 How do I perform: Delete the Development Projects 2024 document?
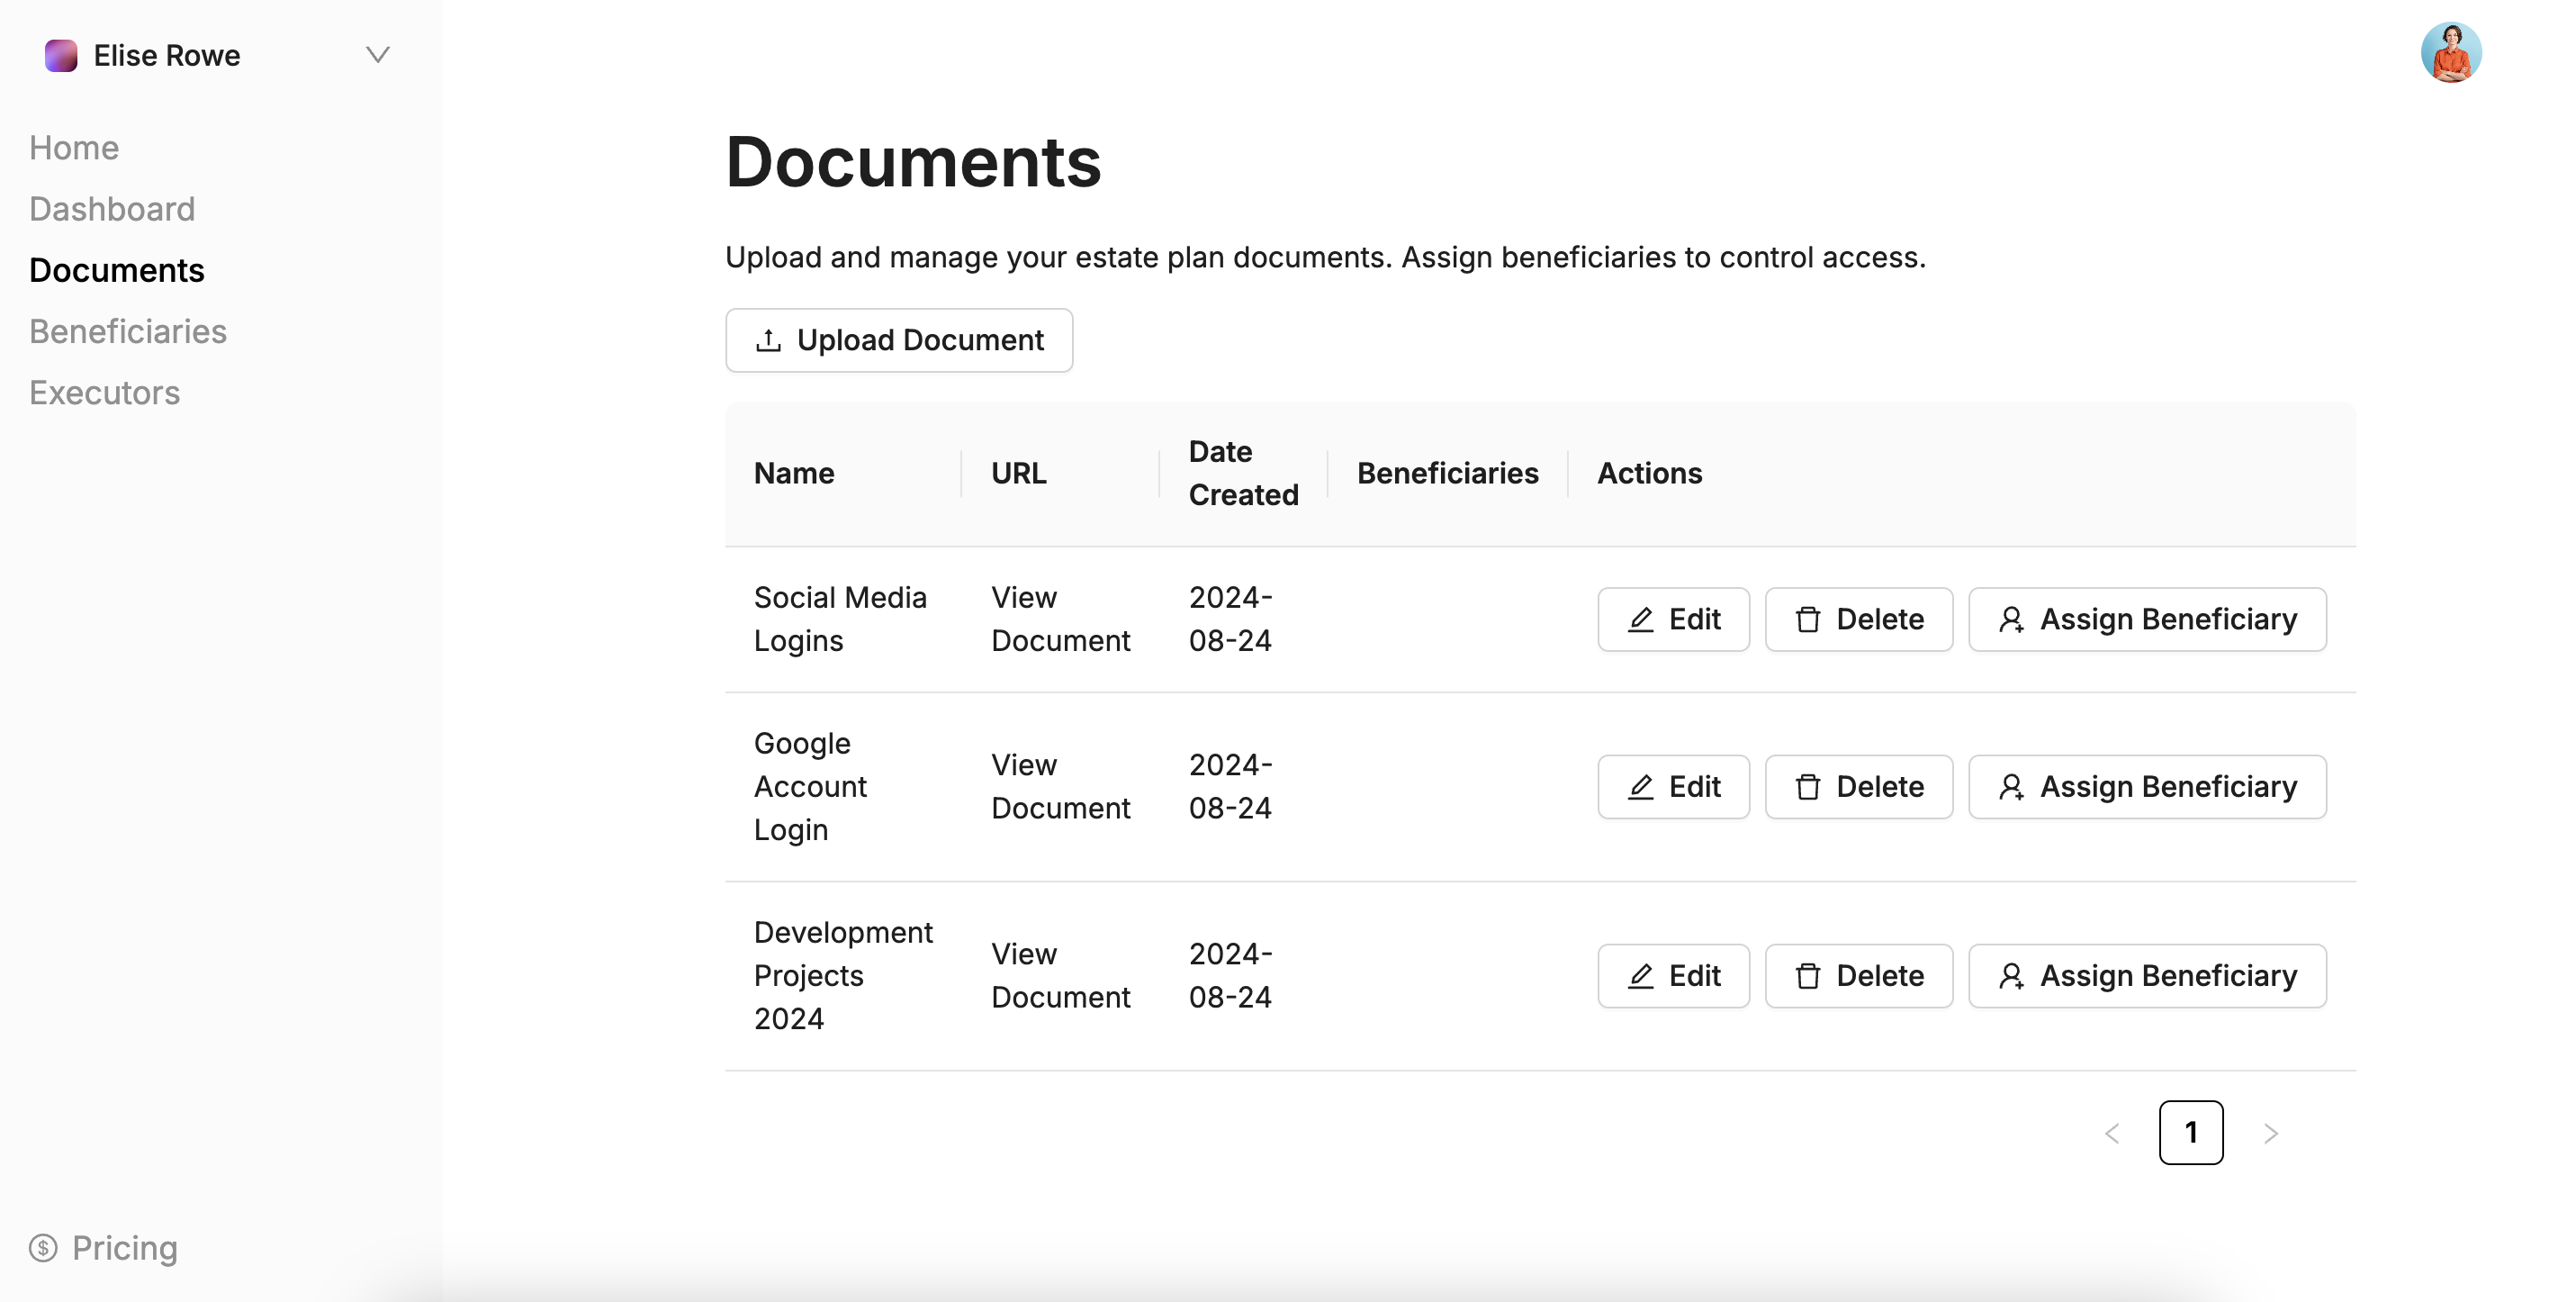[x=1858, y=975]
